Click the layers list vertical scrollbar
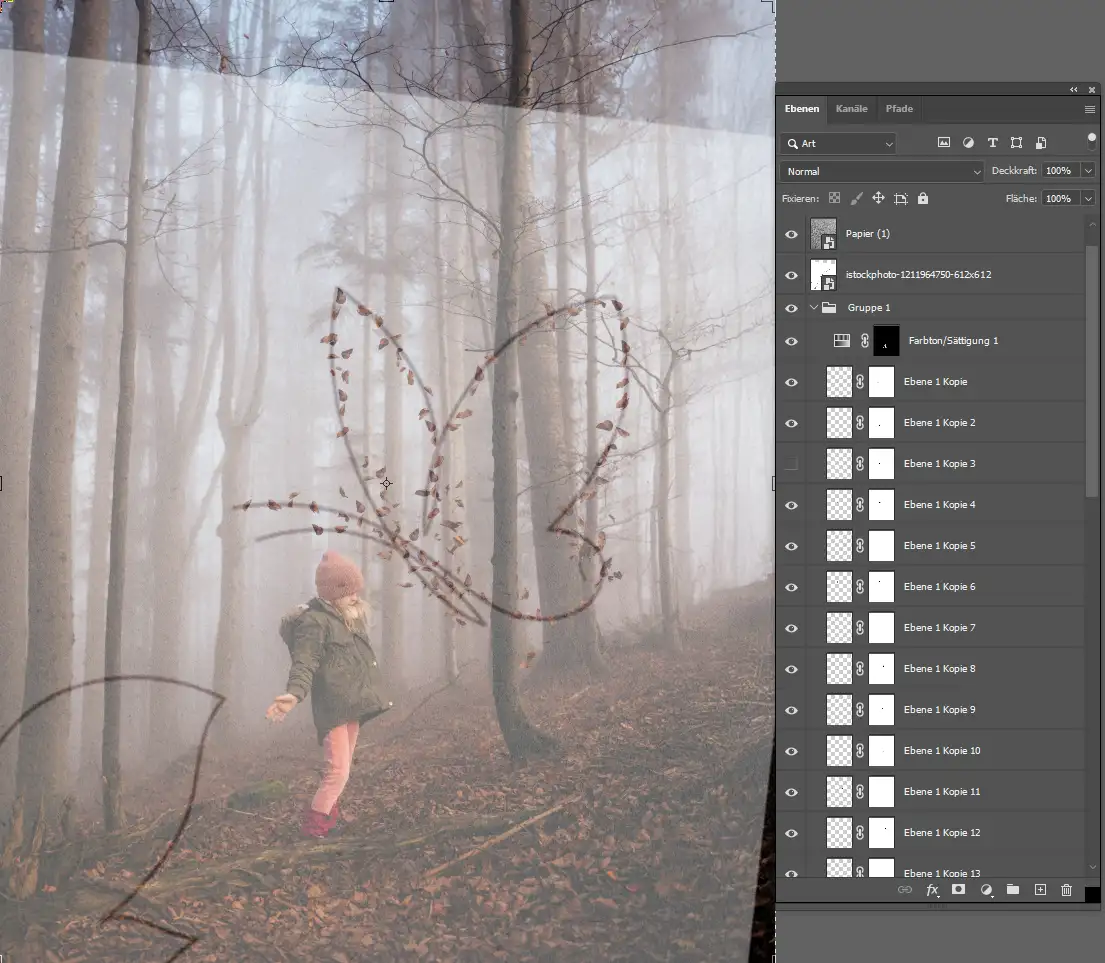The image size is (1105, 963). coord(1092,372)
